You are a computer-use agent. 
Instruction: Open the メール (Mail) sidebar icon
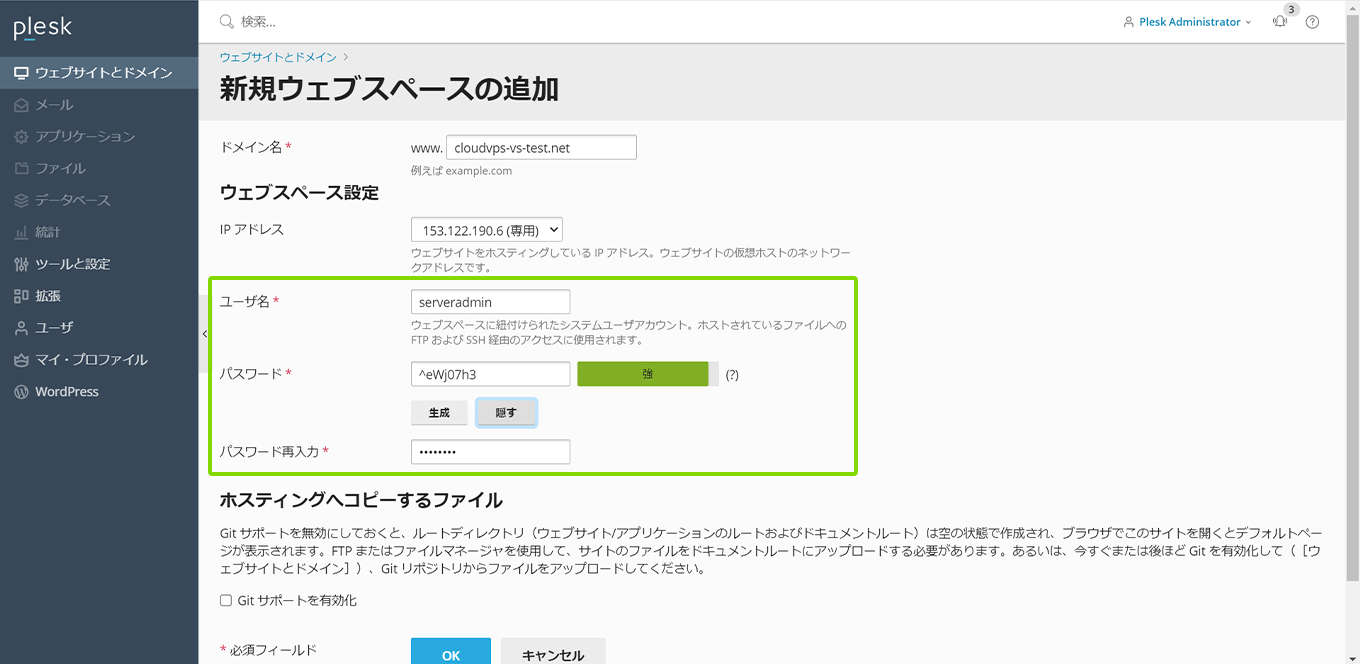[21, 104]
